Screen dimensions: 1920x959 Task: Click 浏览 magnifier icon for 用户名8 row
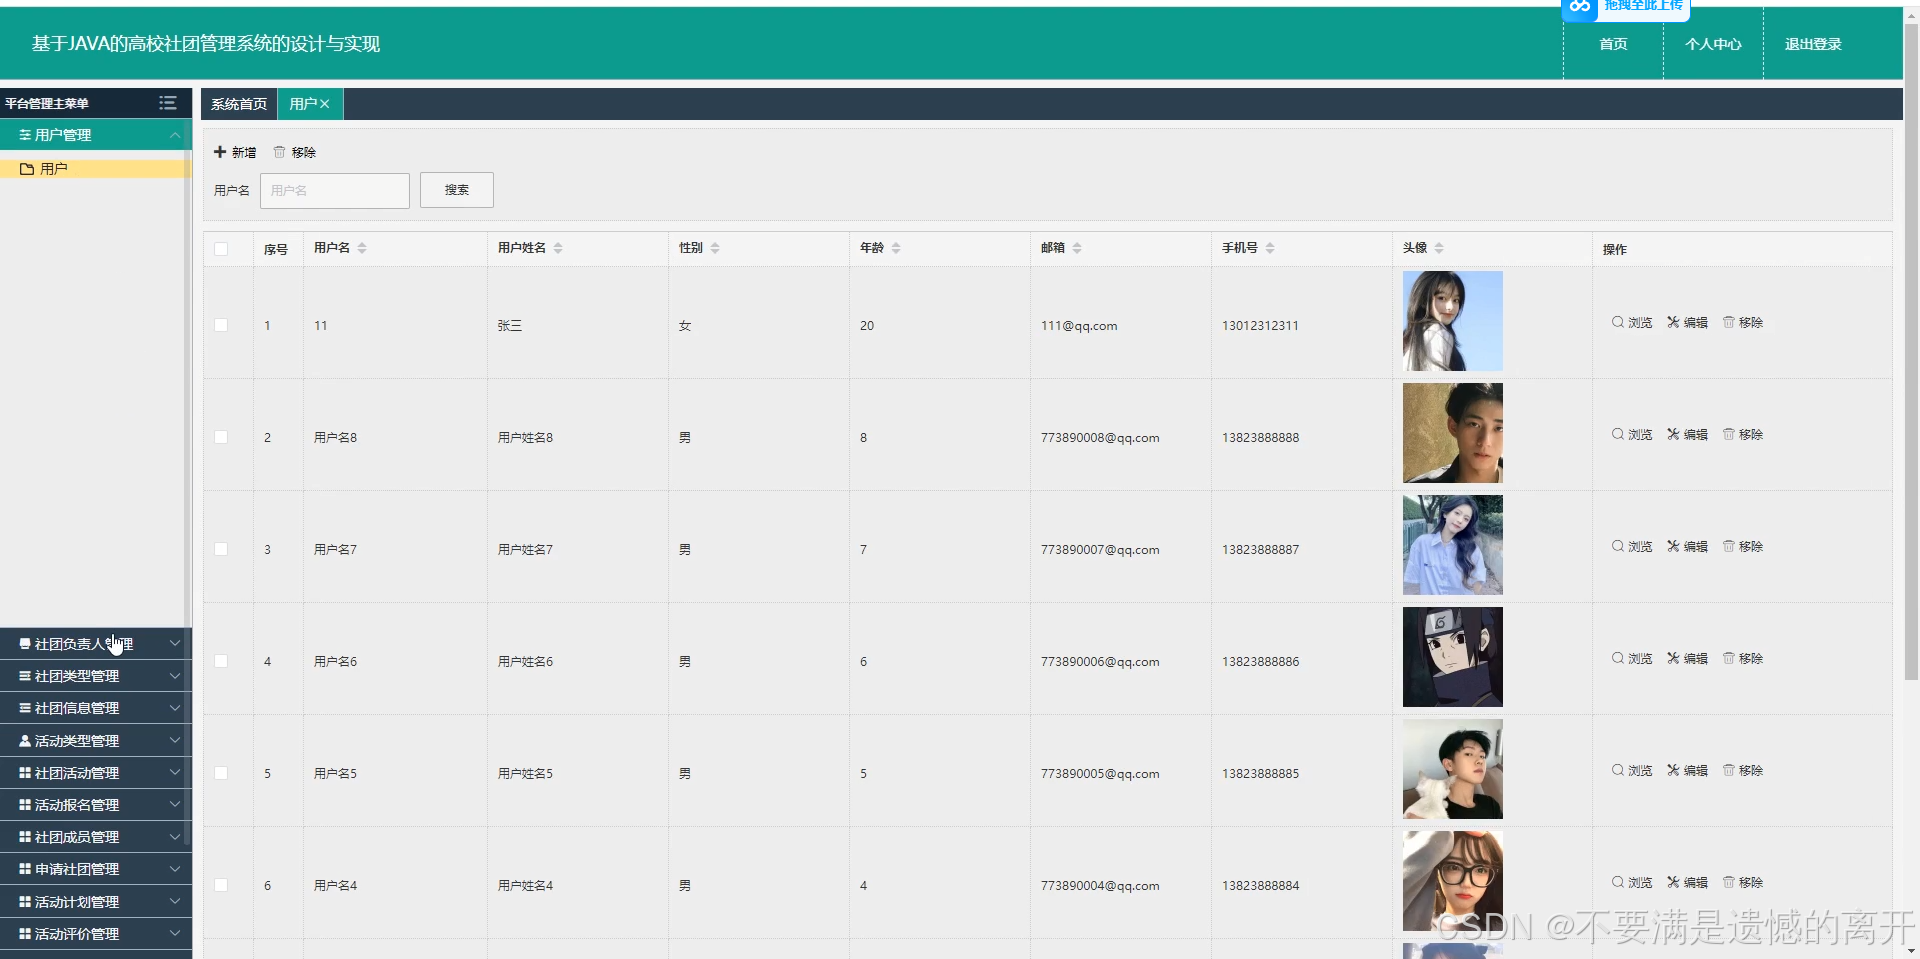tap(1617, 434)
